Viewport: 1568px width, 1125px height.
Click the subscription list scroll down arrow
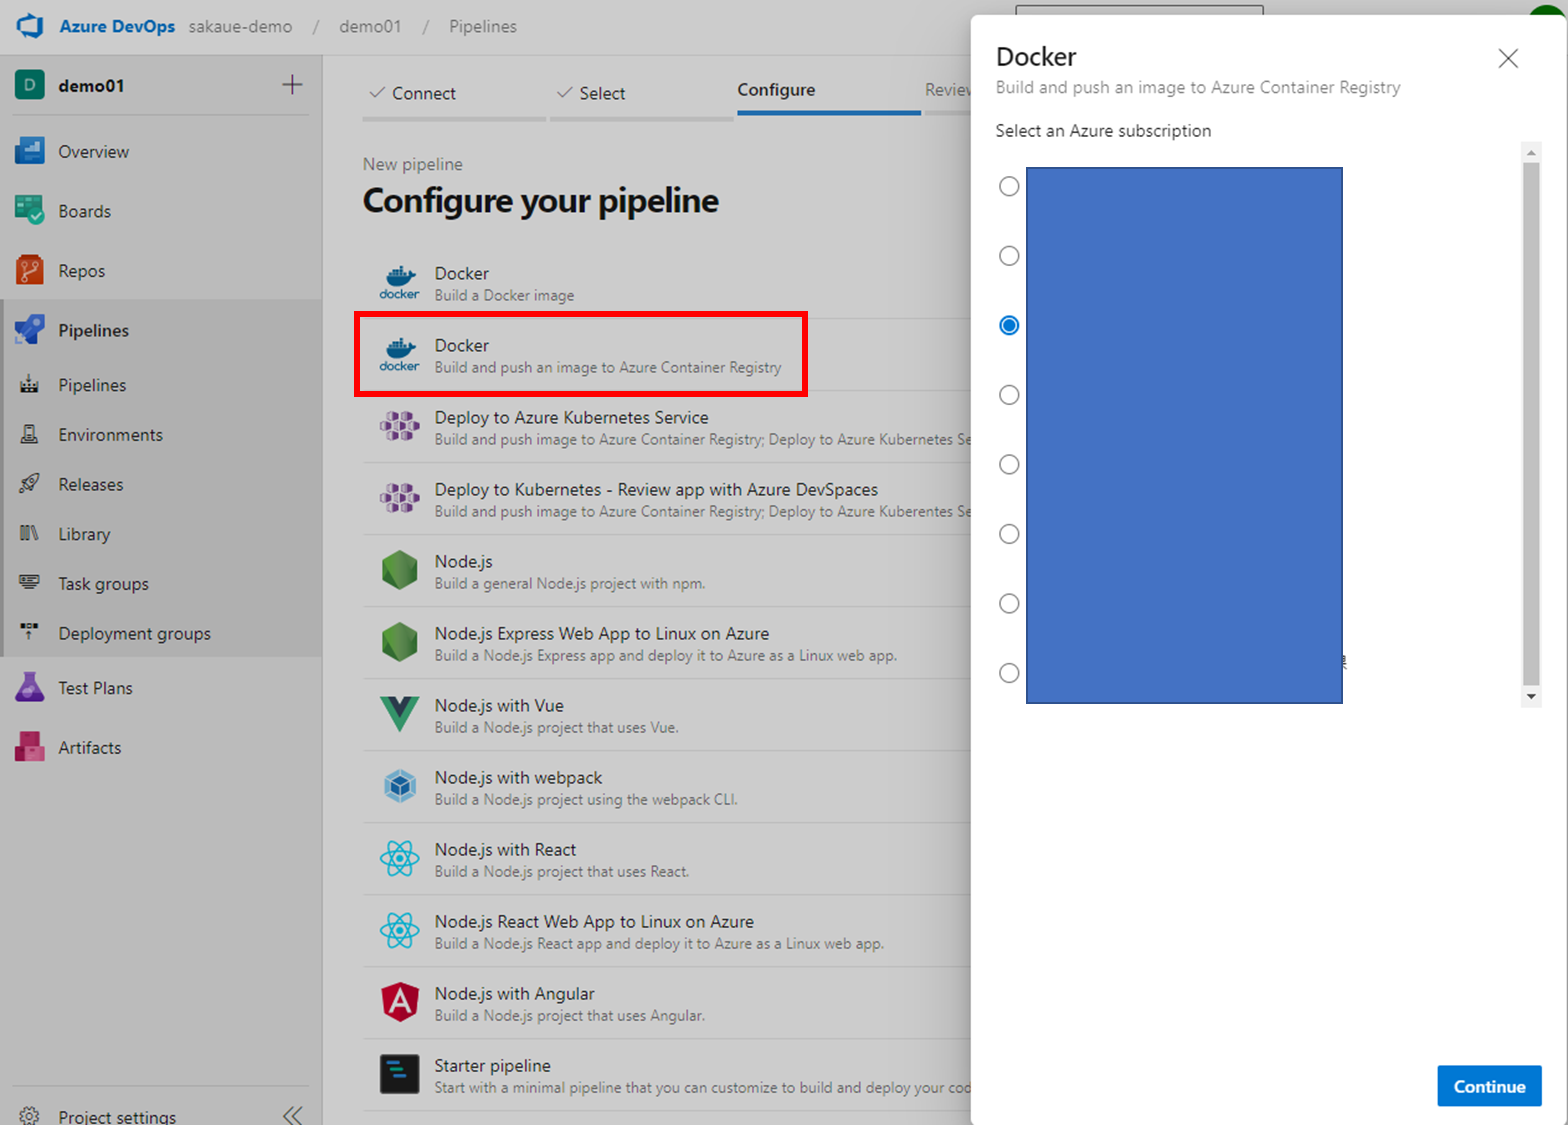click(x=1531, y=696)
